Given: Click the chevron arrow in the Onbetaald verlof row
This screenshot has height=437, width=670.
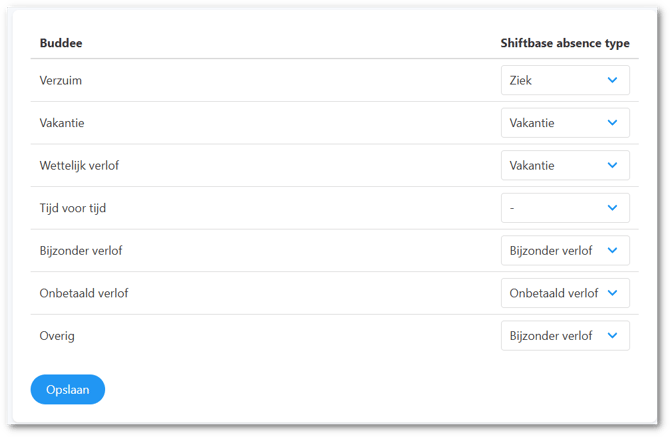Looking at the screenshot, I should click(612, 293).
